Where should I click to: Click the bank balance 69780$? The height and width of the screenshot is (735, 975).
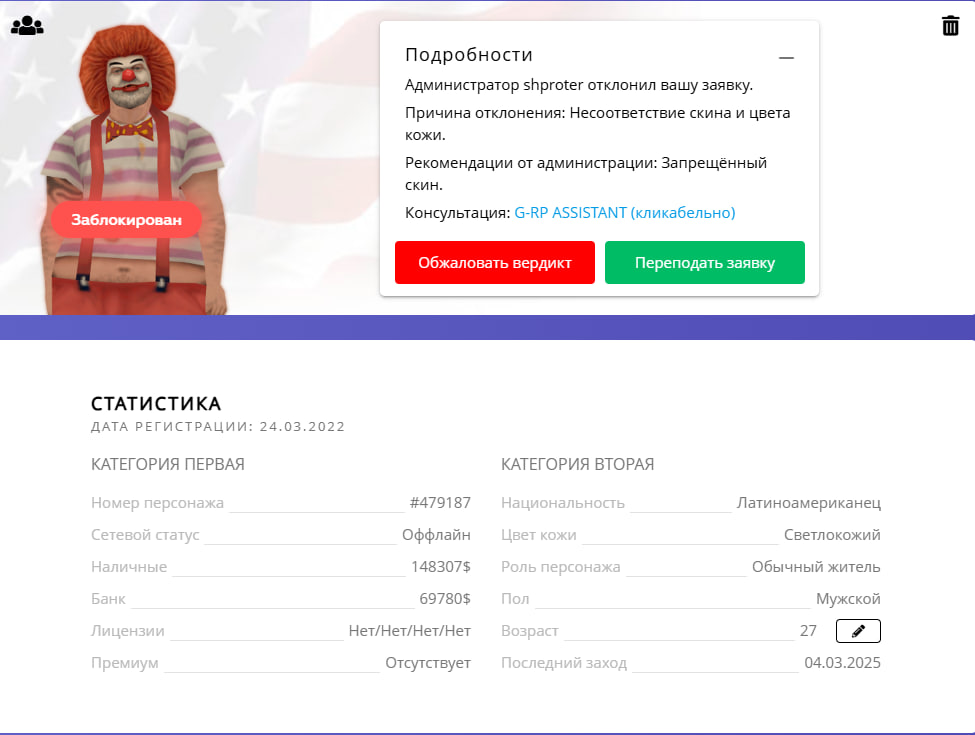click(444, 599)
